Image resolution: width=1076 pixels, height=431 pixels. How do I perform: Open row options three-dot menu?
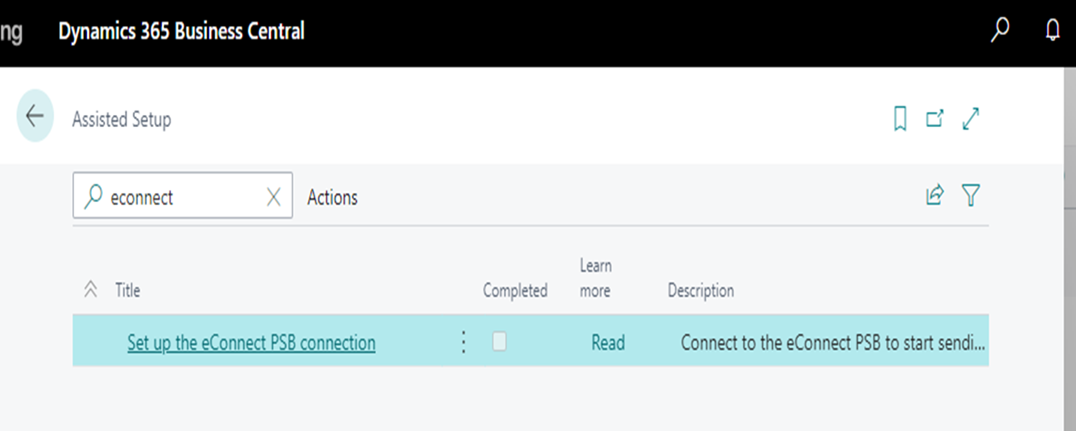[463, 342]
